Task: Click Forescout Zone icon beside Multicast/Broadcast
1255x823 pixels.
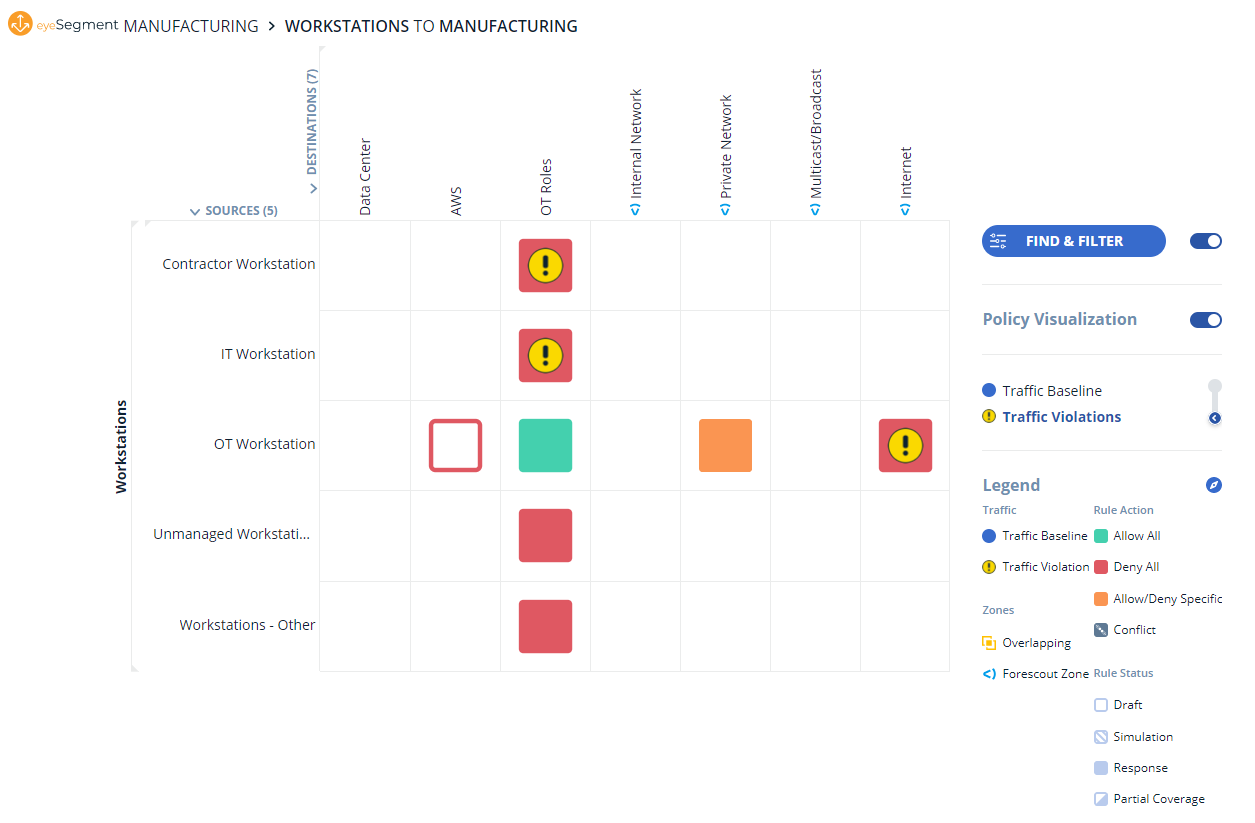Action: 815,210
